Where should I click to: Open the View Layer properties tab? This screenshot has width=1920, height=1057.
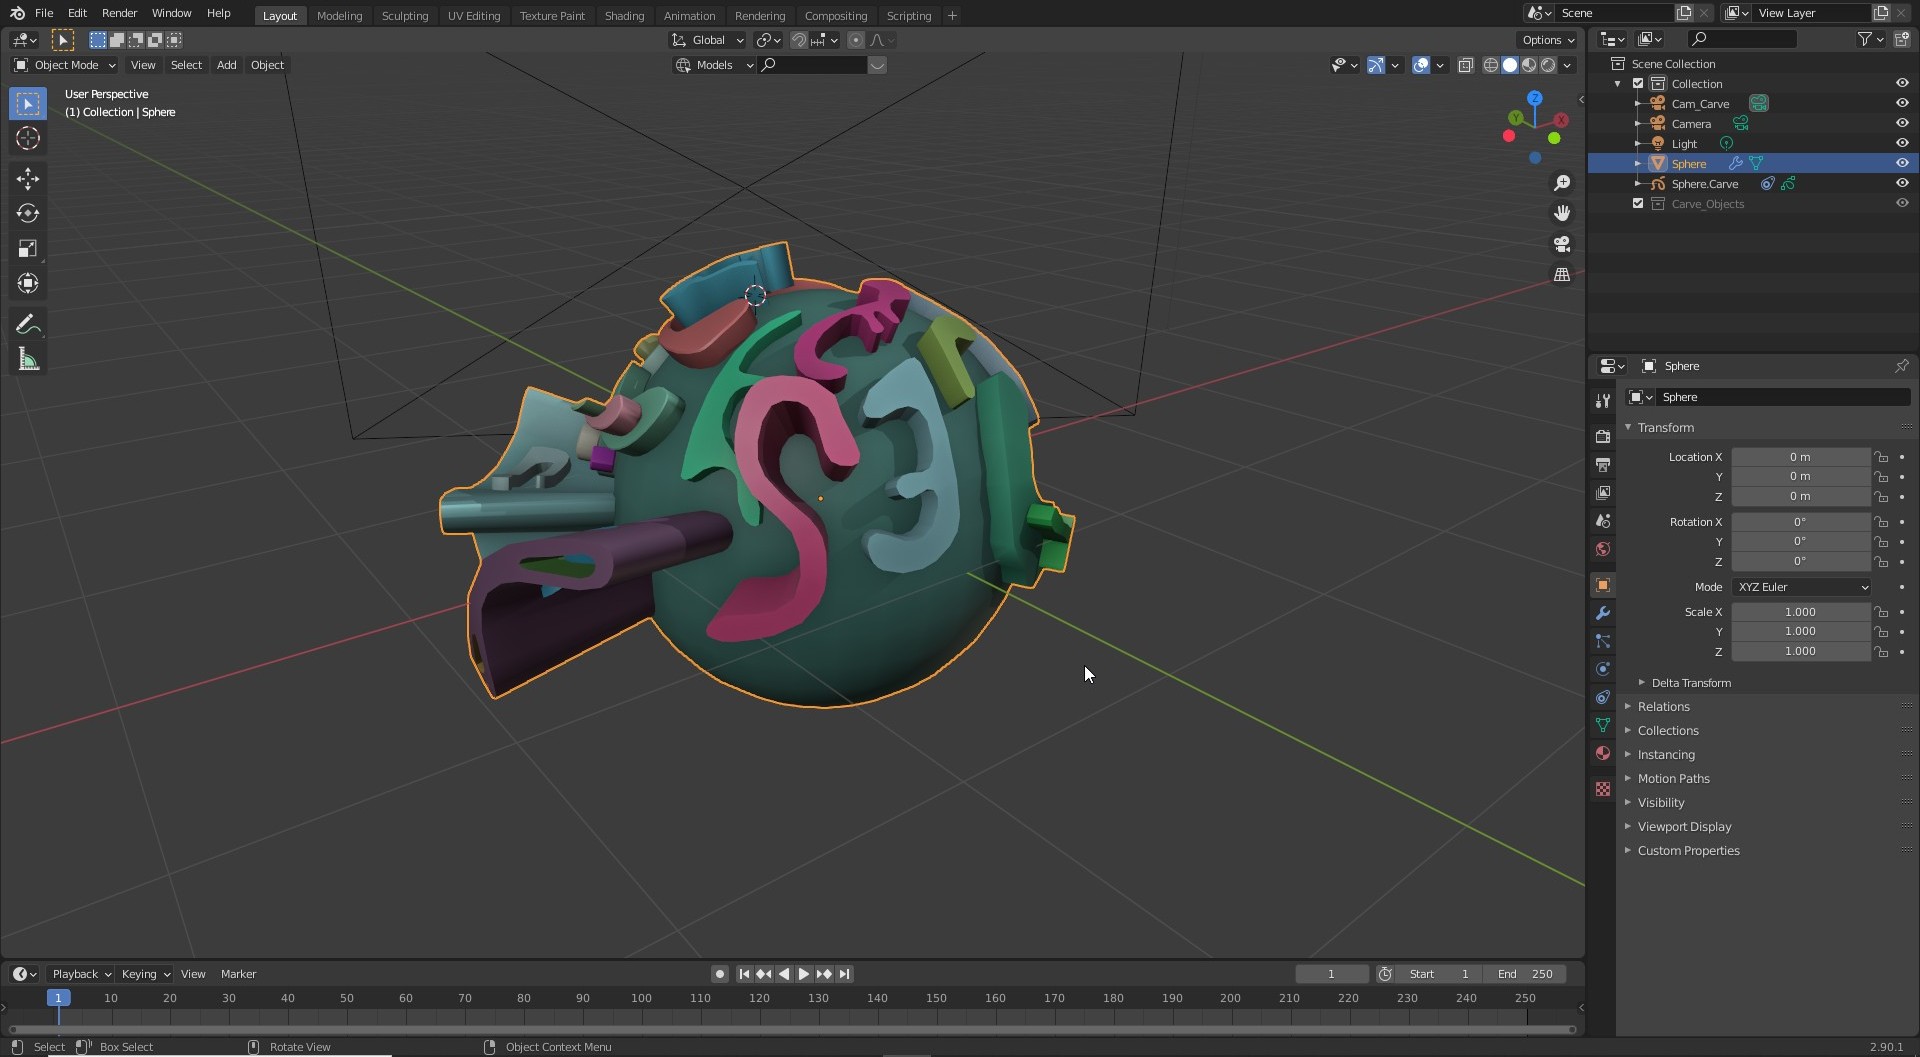(x=1603, y=493)
